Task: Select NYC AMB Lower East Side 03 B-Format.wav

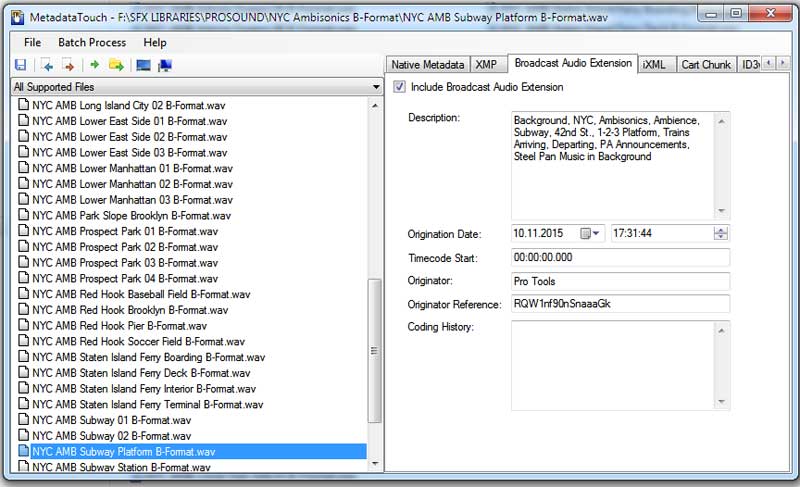Action: point(130,152)
